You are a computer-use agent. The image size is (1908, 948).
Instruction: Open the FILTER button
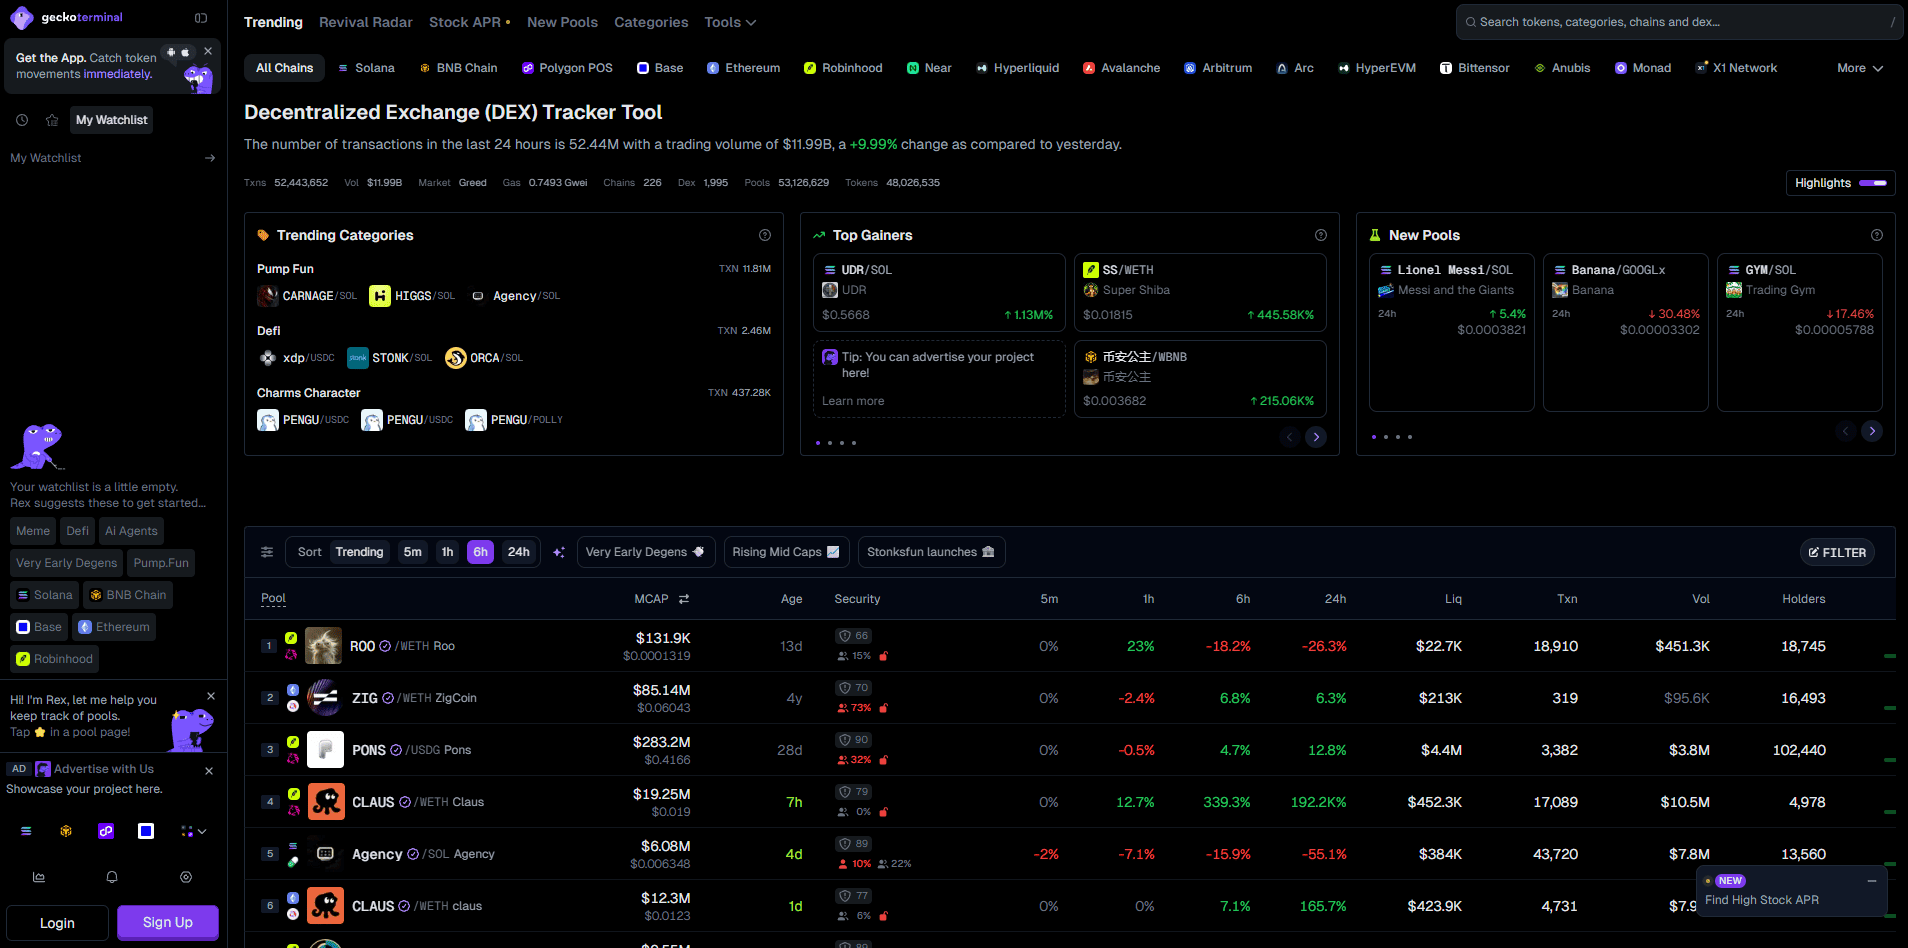(1838, 553)
